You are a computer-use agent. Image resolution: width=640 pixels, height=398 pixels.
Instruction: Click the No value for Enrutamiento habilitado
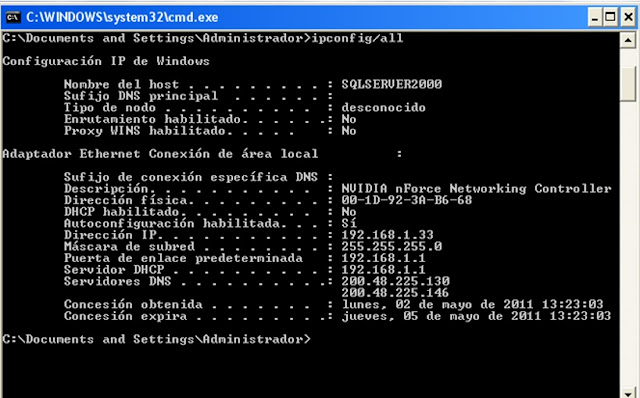tap(349, 119)
